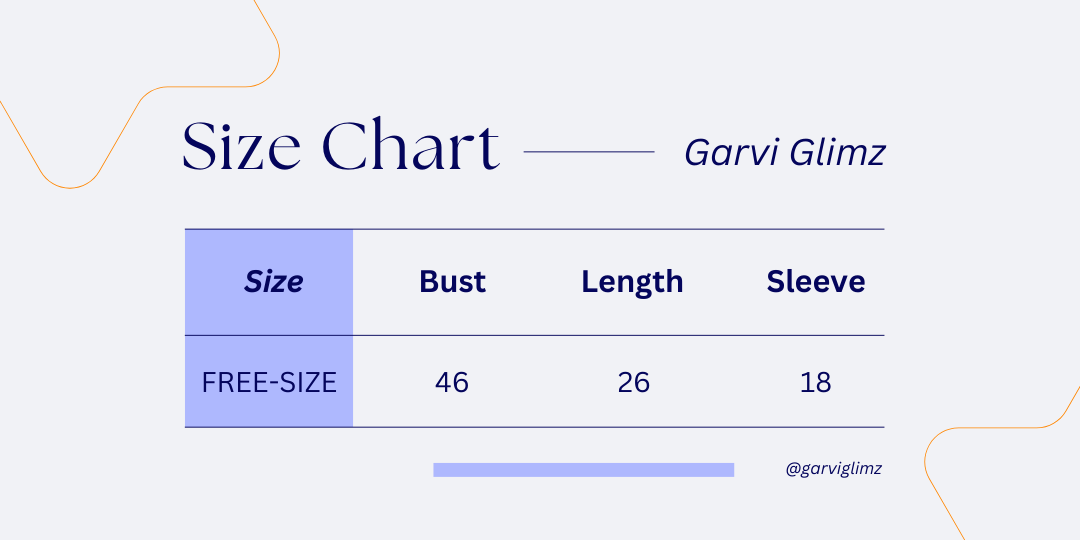Image resolution: width=1080 pixels, height=540 pixels.
Task: Click the divider line under the header row
Action: (618, 335)
